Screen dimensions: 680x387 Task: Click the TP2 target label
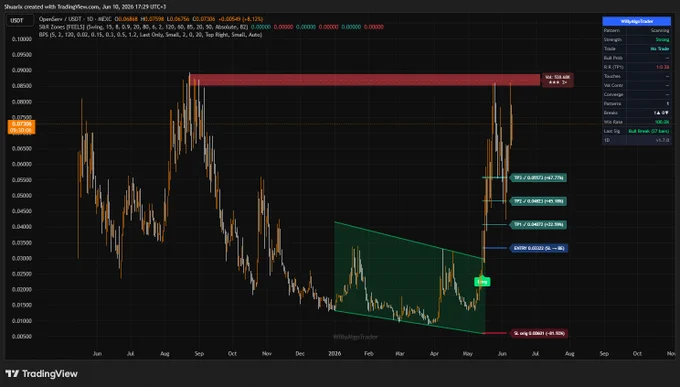[x=538, y=201]
